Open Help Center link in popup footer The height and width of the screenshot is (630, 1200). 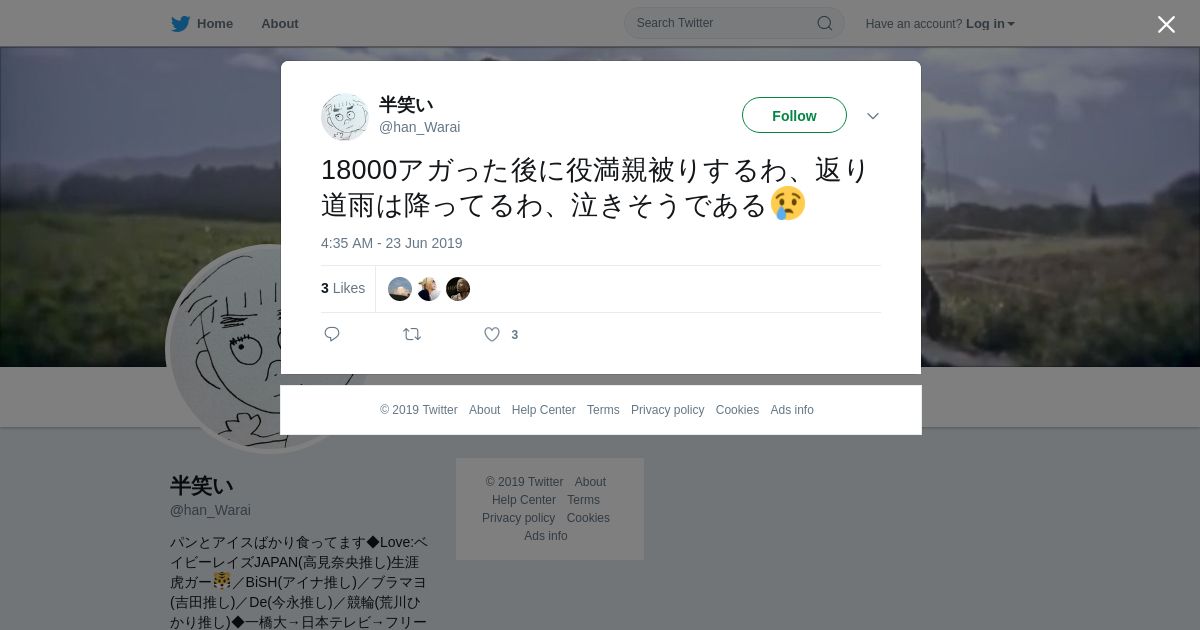click(543, 410)
